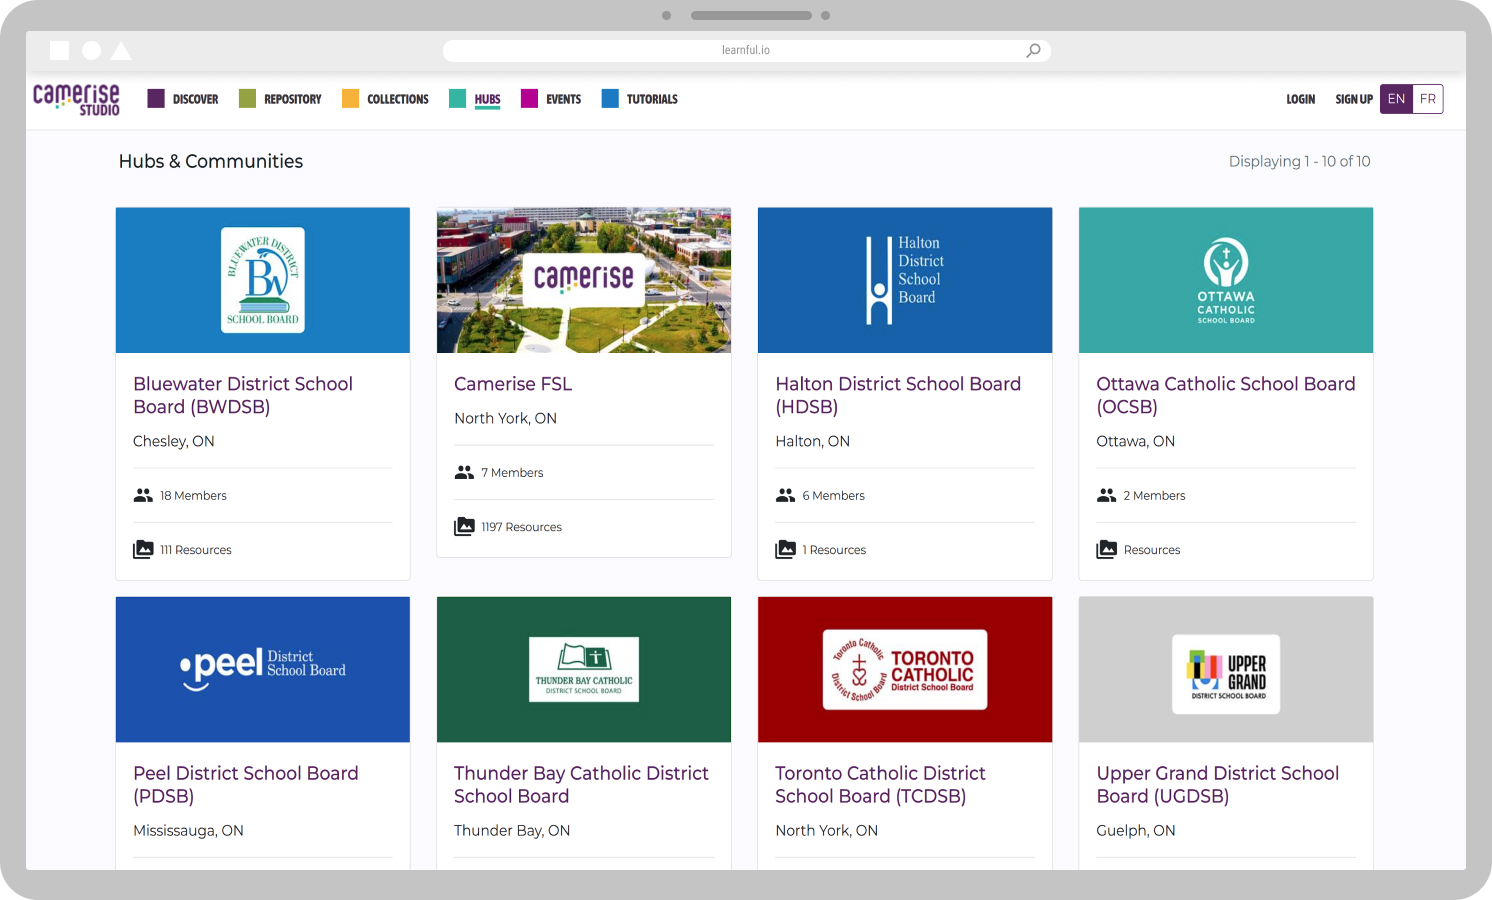Click '1 Resources' text
Screen dimensions: 1492x900
[x=834, y=550]
